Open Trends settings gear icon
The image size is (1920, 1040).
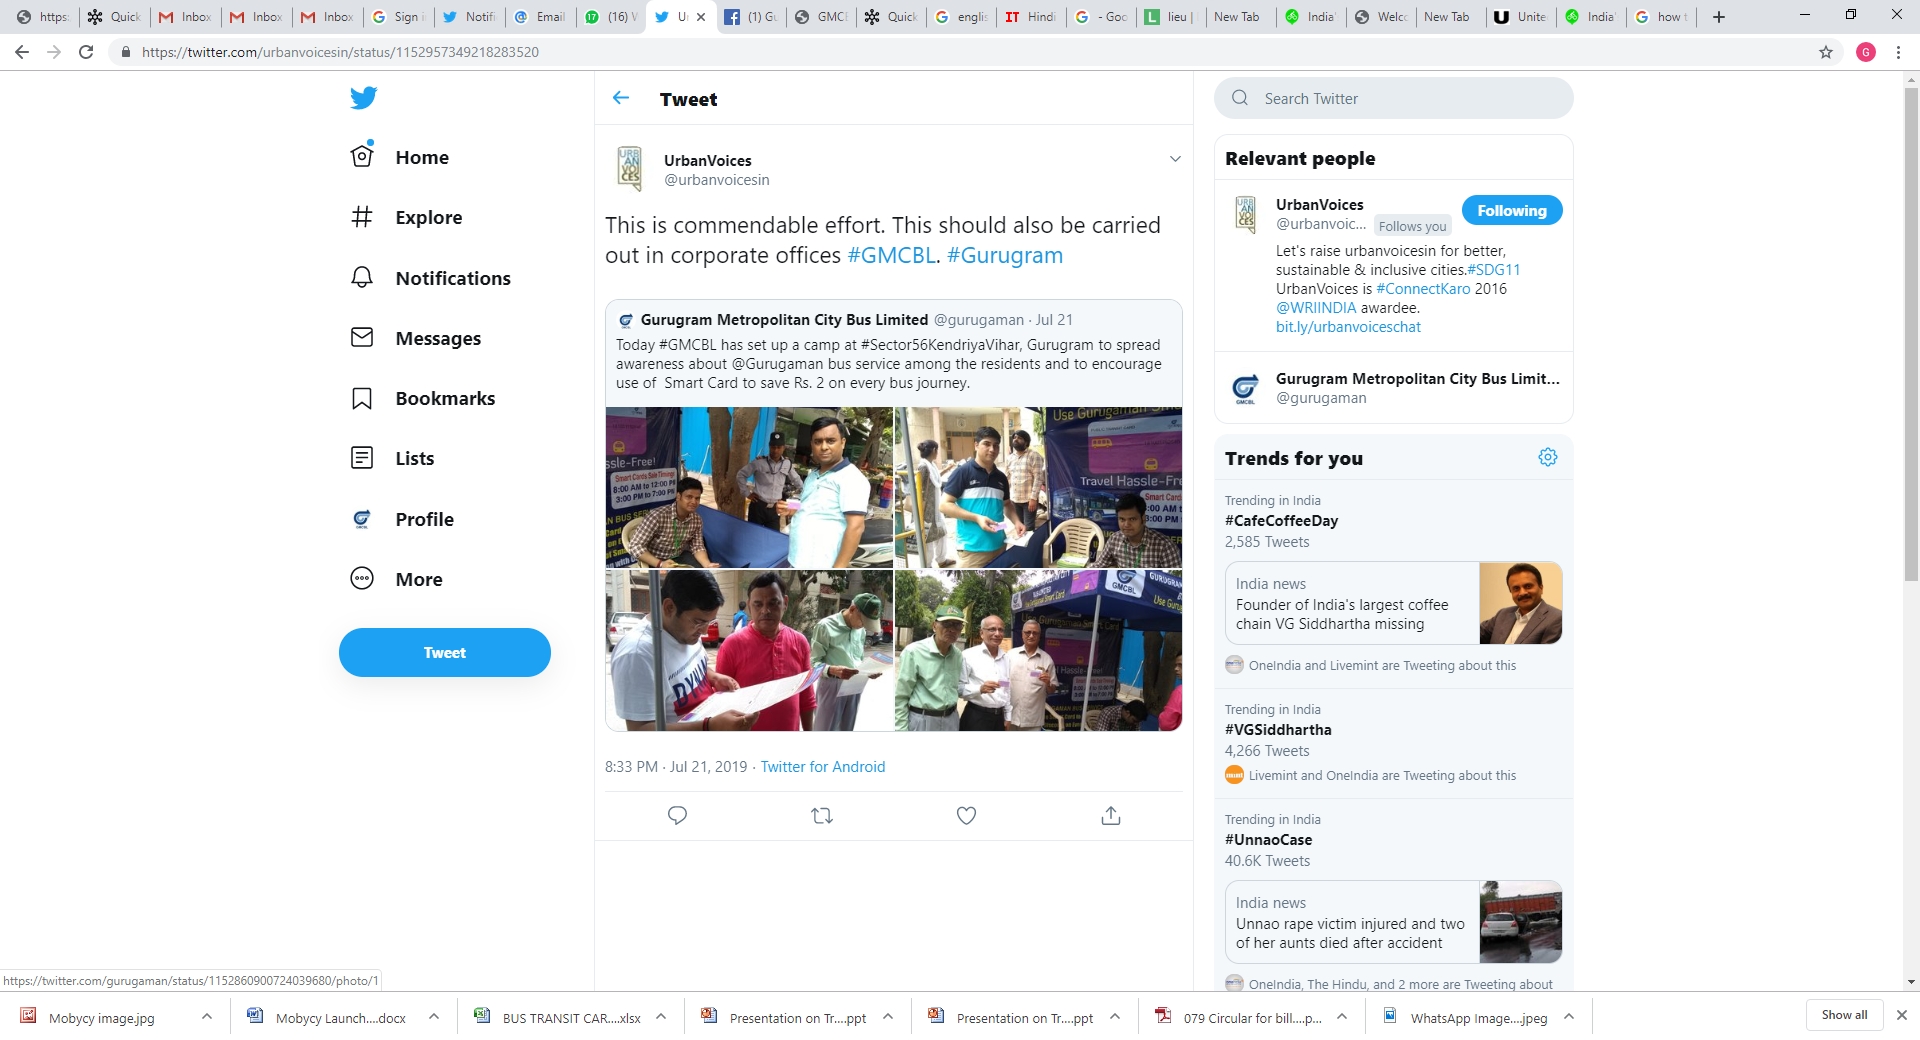tap(1547, 457)
